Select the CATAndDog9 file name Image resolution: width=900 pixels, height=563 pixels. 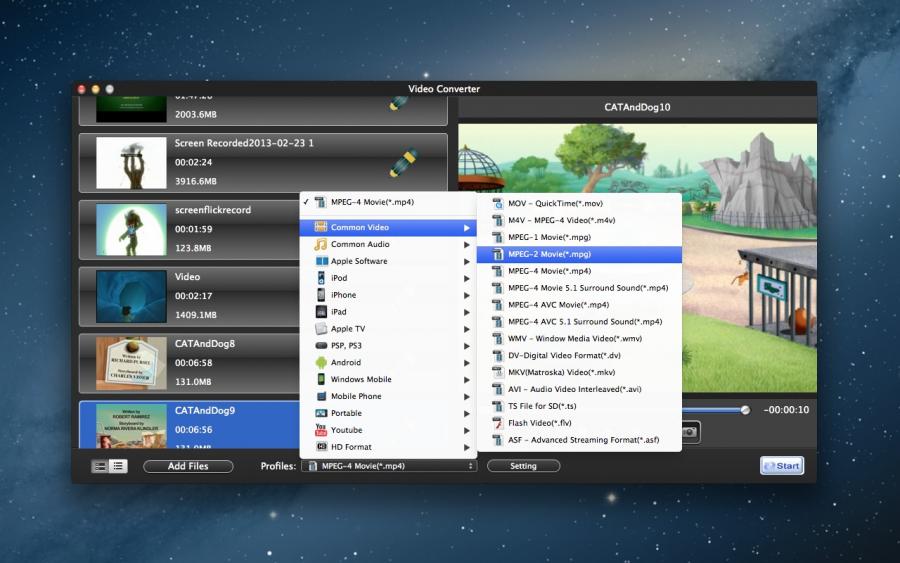click(x=205, y=410)
